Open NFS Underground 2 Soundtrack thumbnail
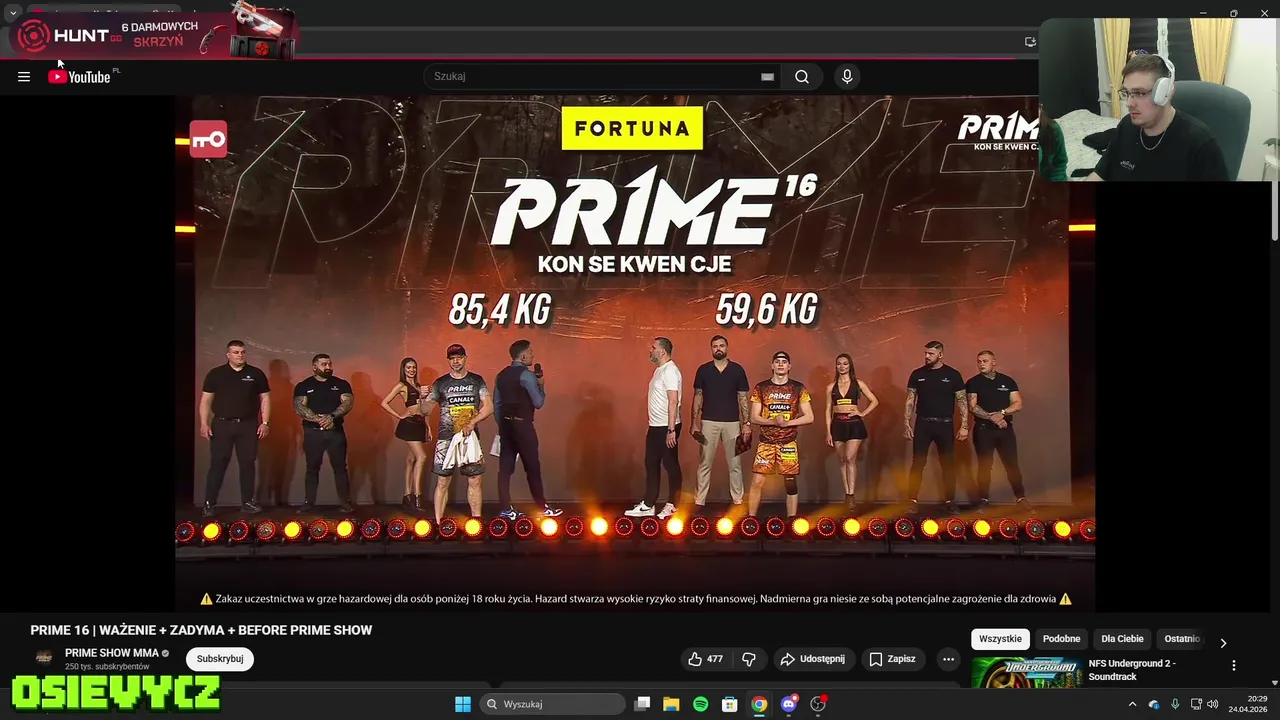1280x720 pixels. pyautogui.click(x=1027, y=673)
